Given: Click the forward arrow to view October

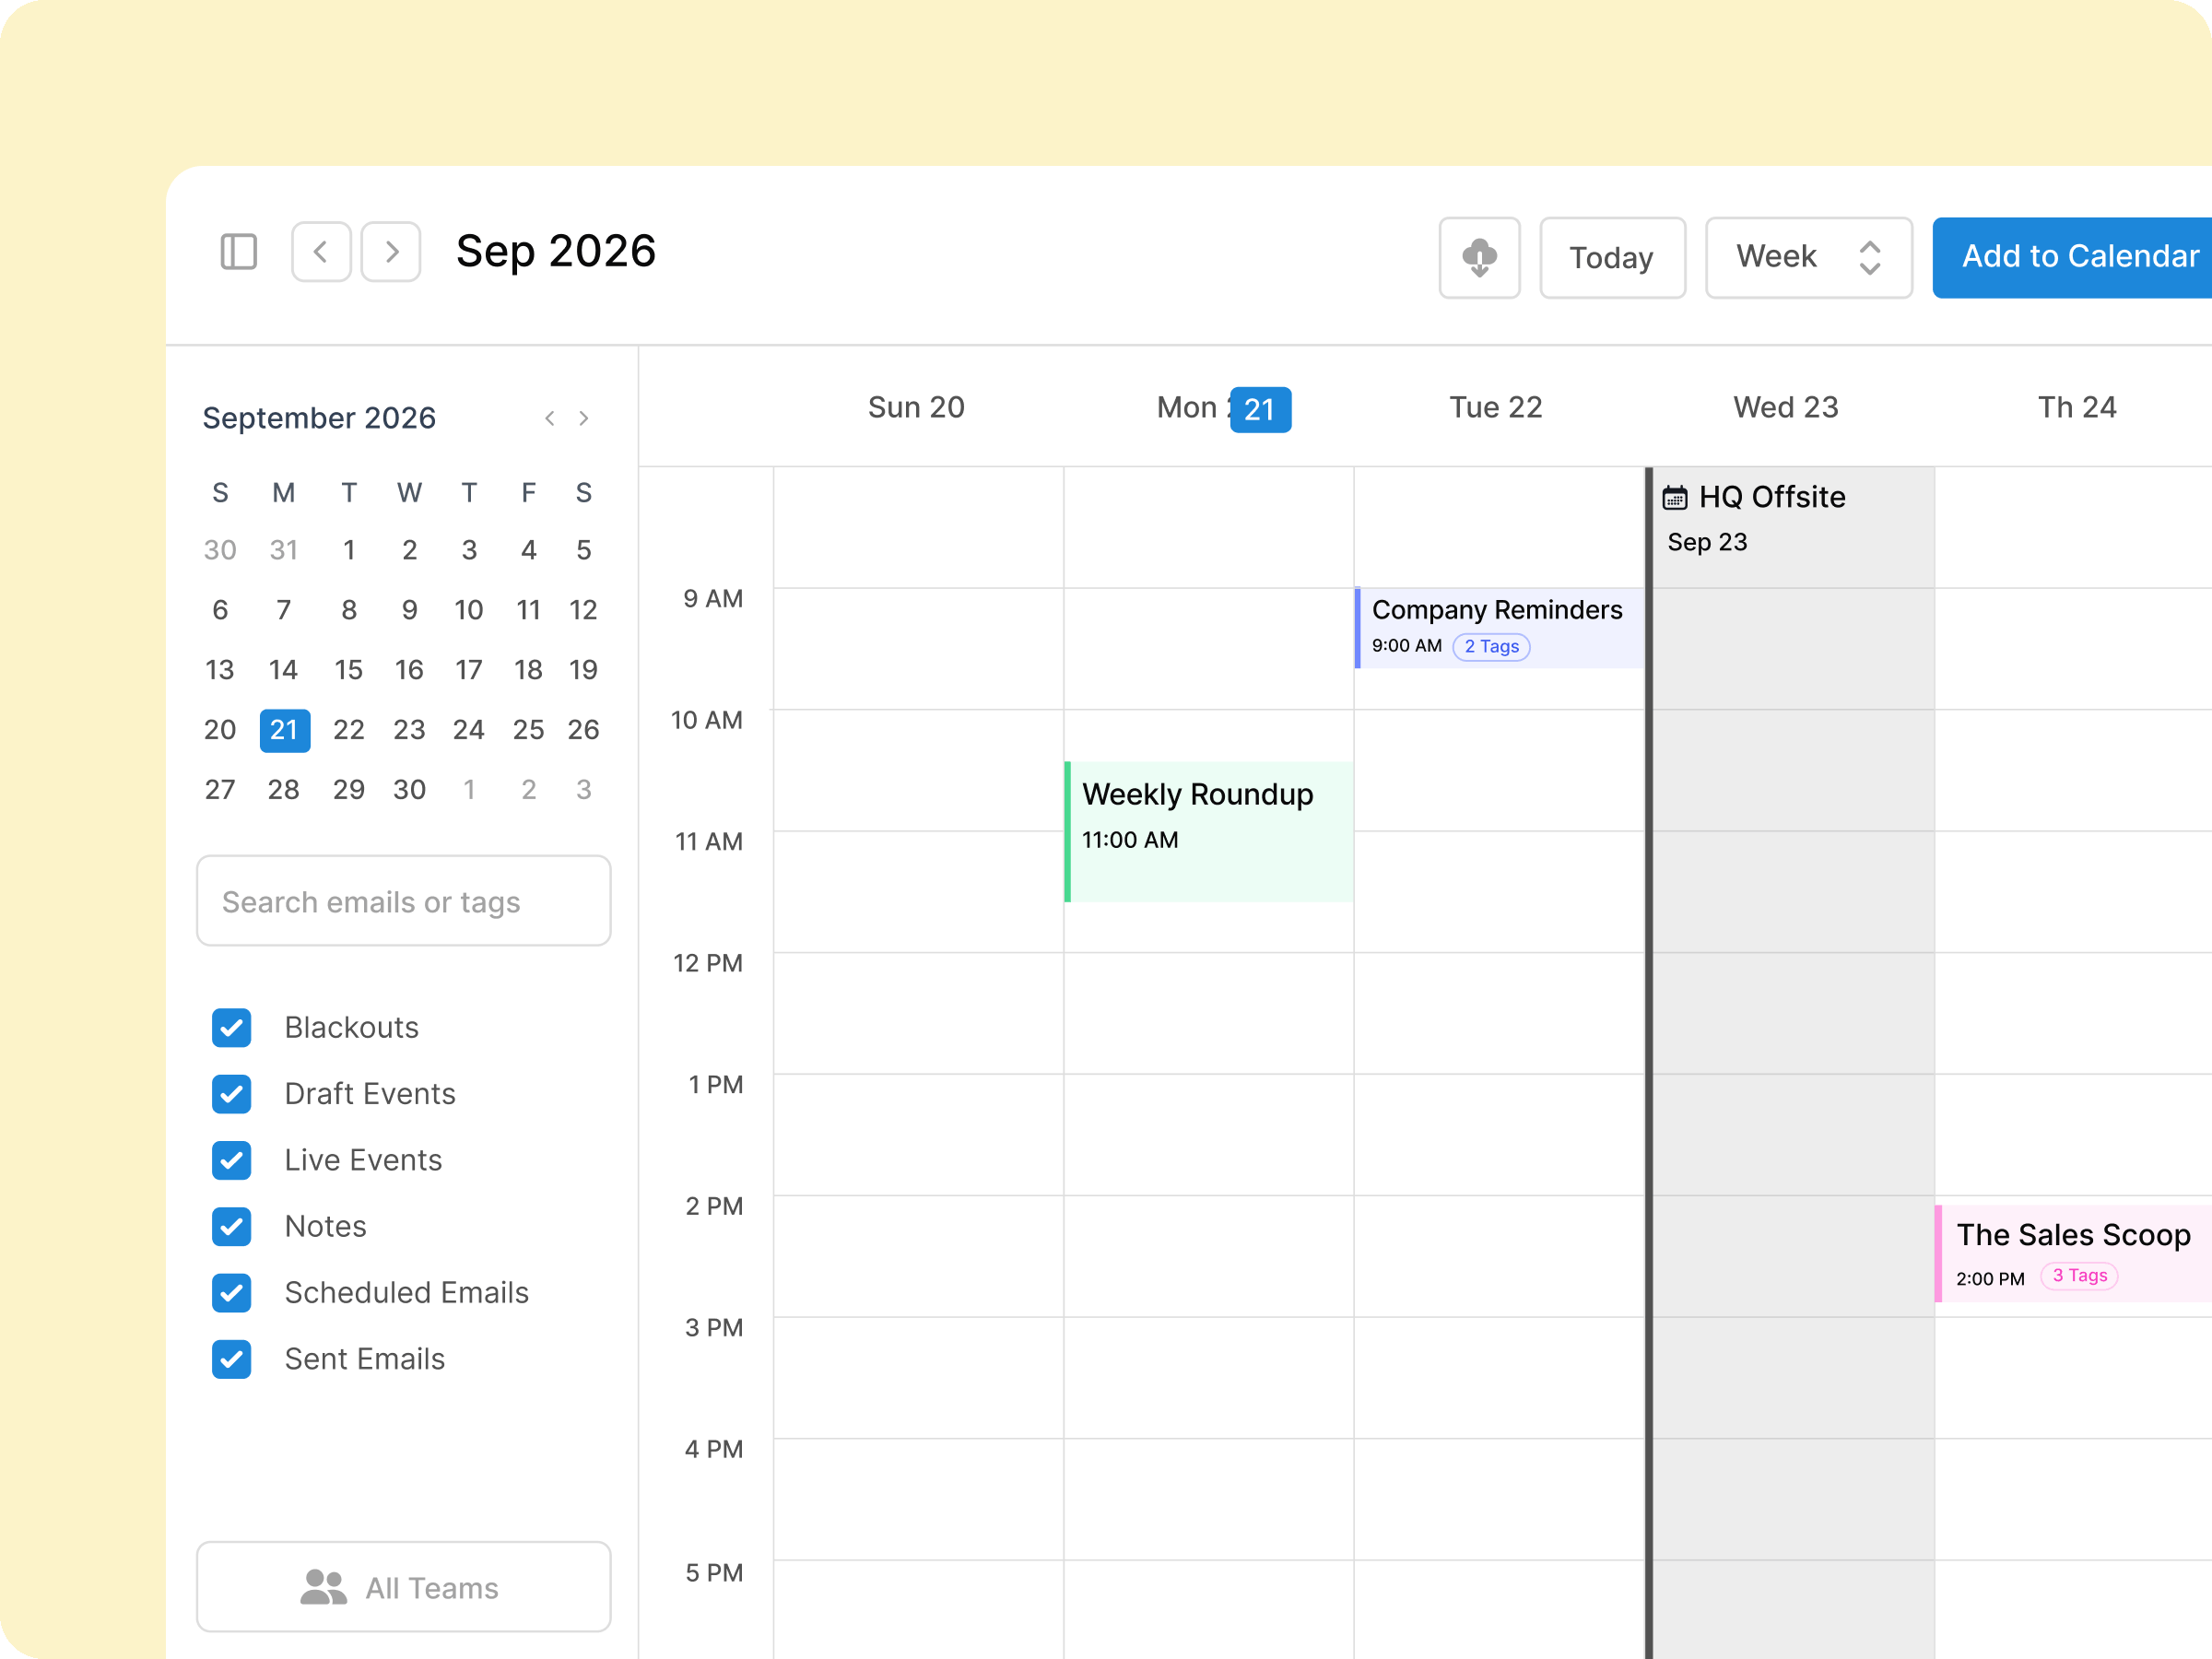Looking at the screenshot, I should click(x=390, y=251).
